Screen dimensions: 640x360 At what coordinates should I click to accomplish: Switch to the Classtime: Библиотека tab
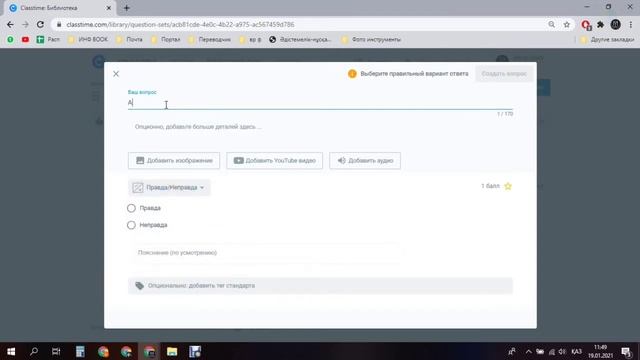pyautogui.click(x=59, y=8)
